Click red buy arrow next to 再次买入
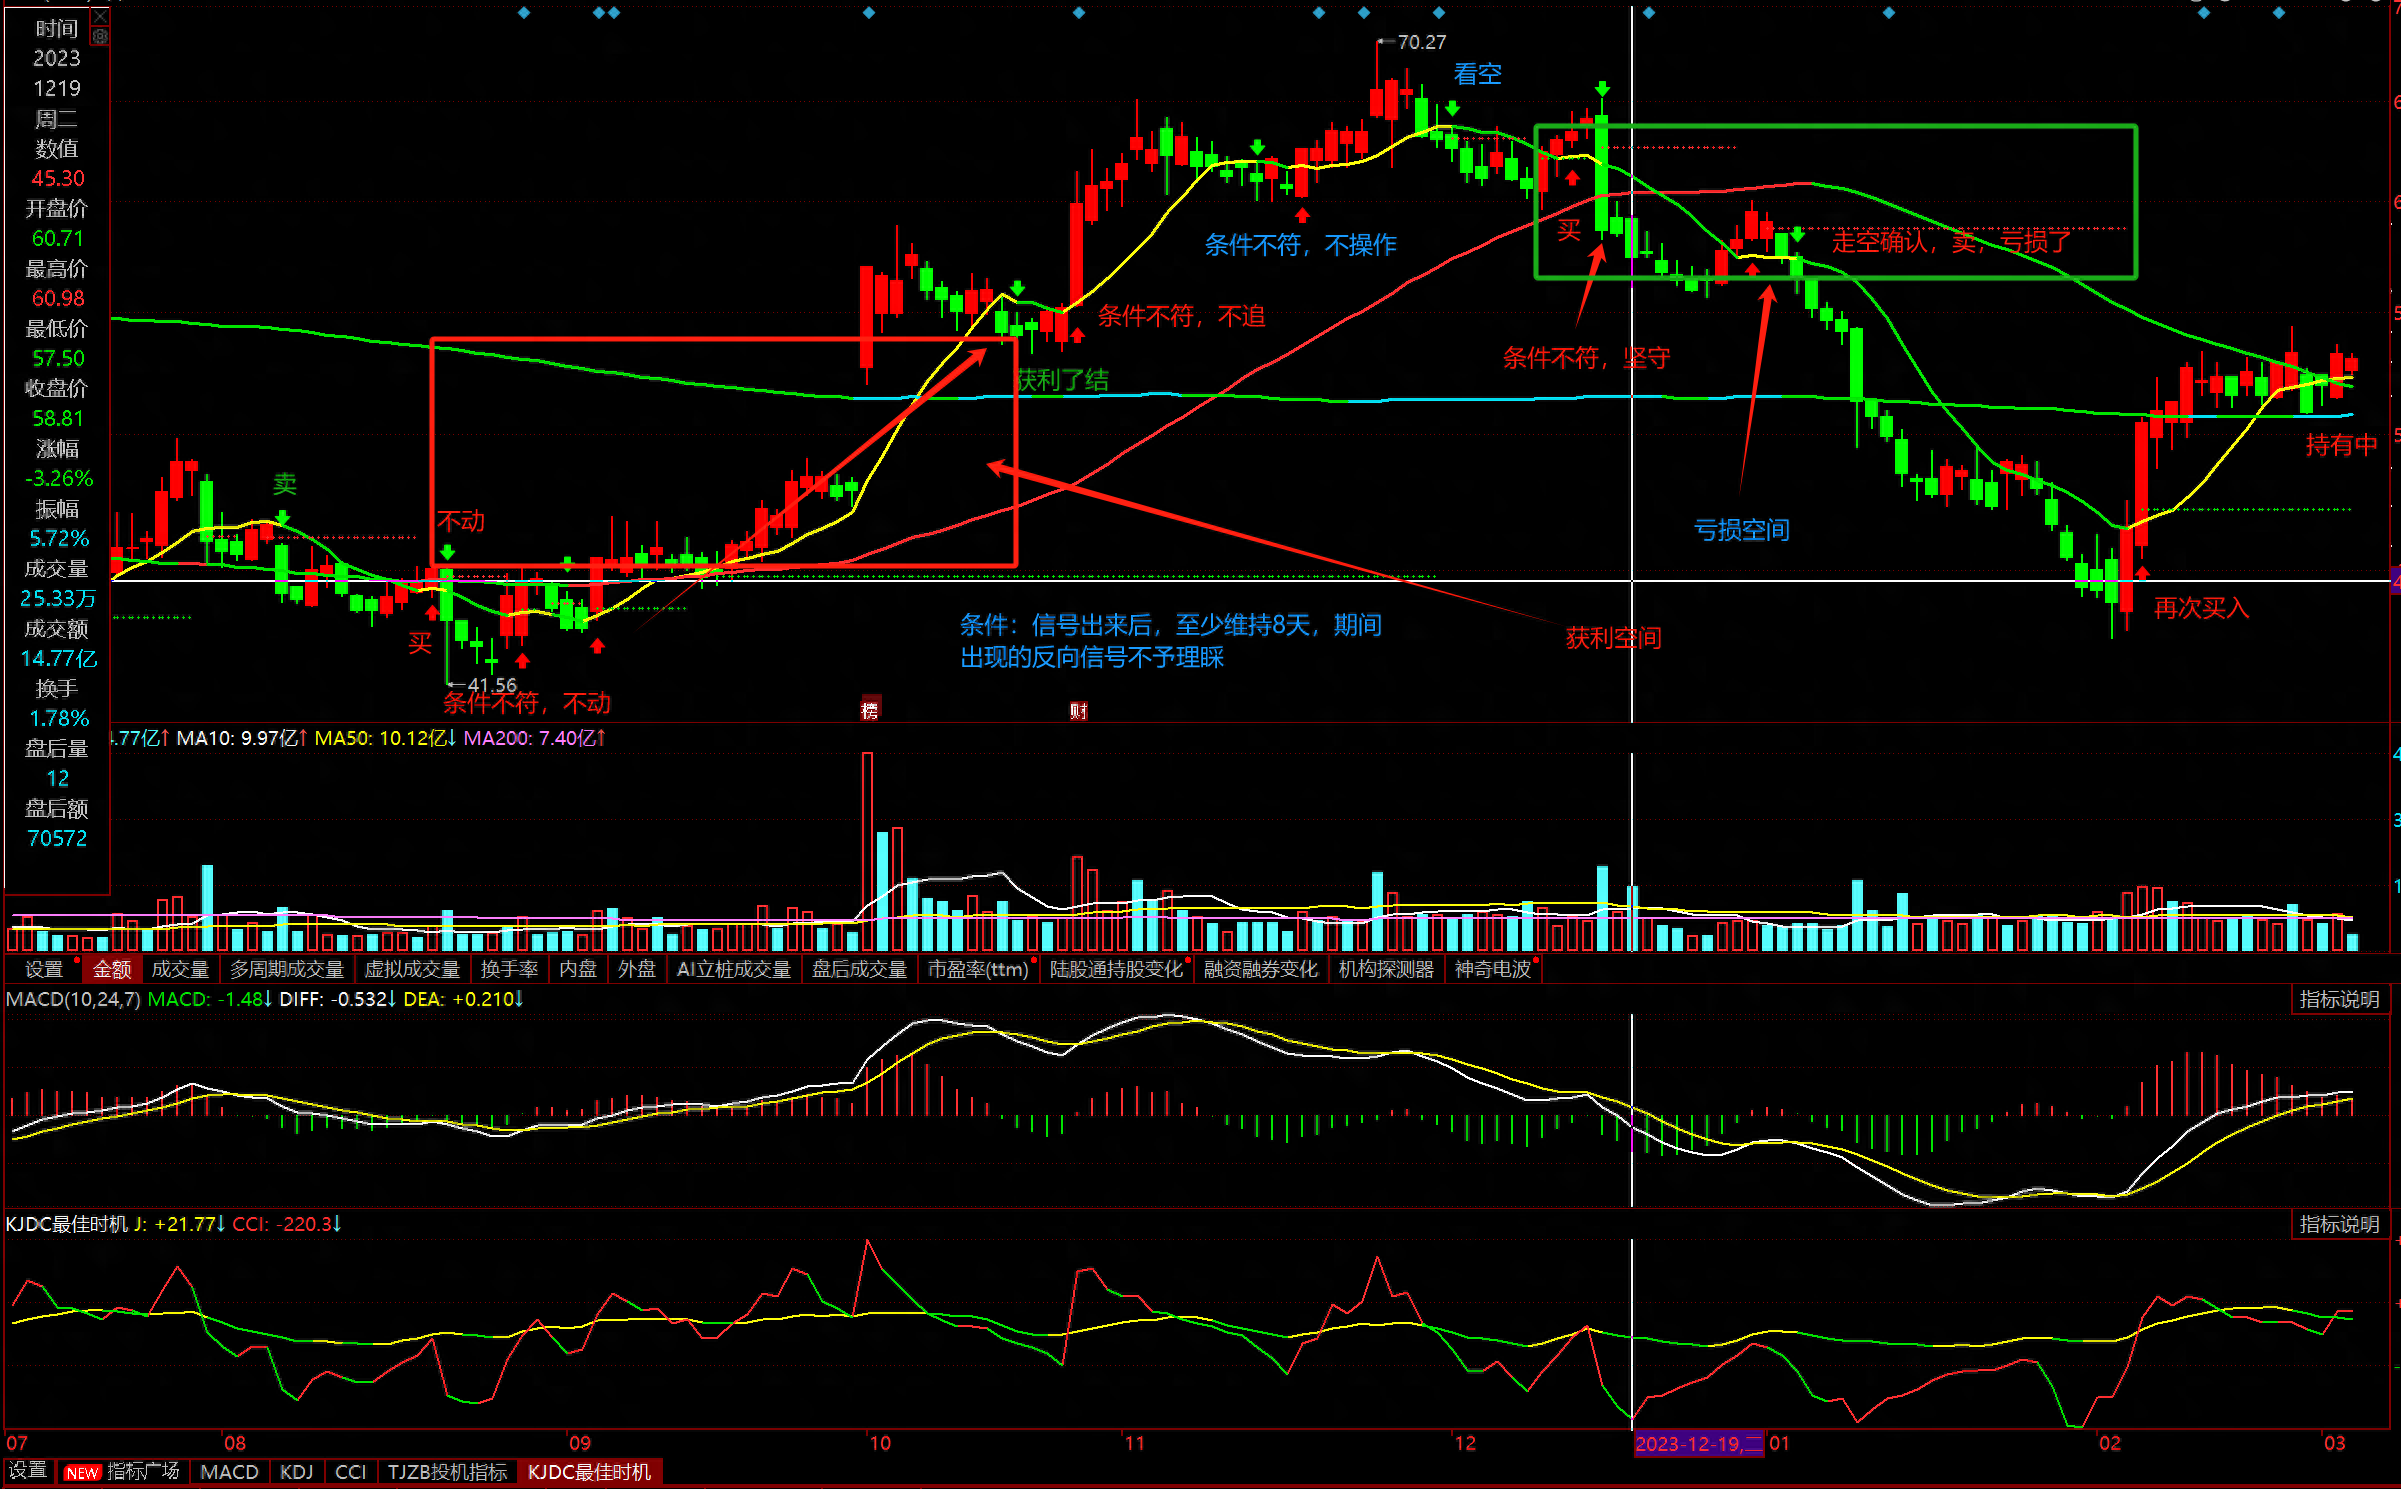 (2142, 573)
